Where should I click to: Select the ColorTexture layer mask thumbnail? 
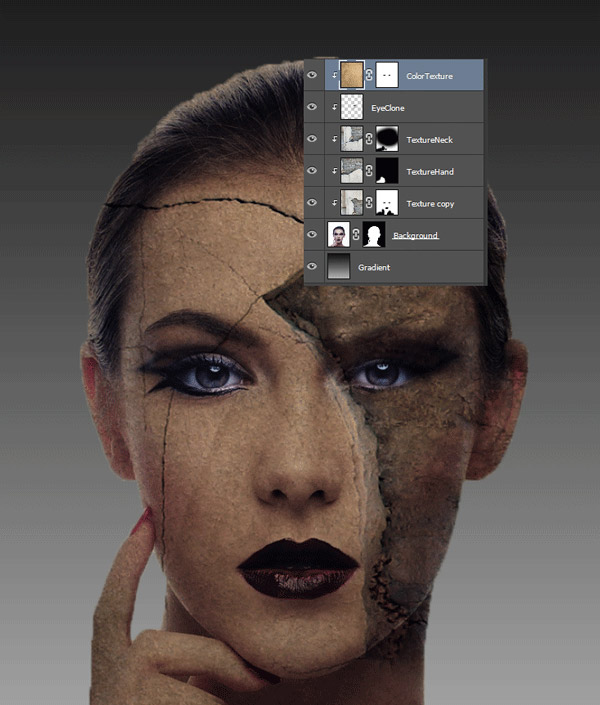click(386, 75)
